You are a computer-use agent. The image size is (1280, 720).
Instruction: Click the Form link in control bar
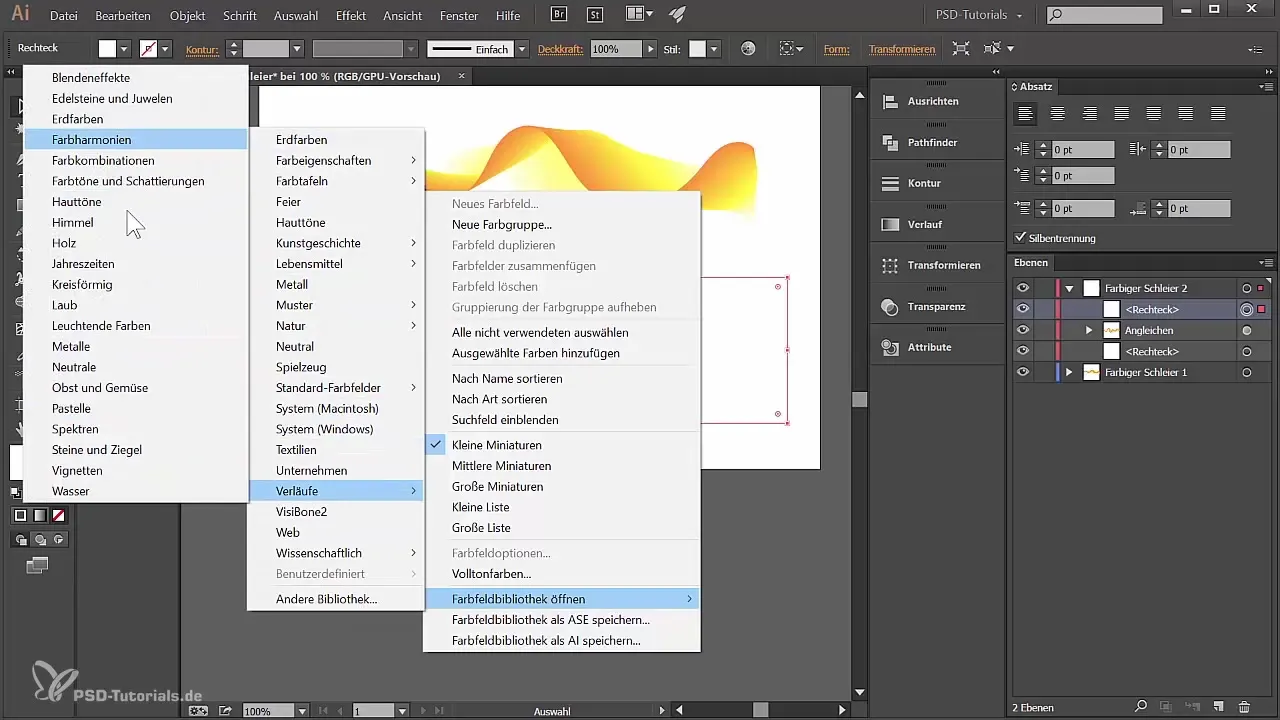point(836,49)
